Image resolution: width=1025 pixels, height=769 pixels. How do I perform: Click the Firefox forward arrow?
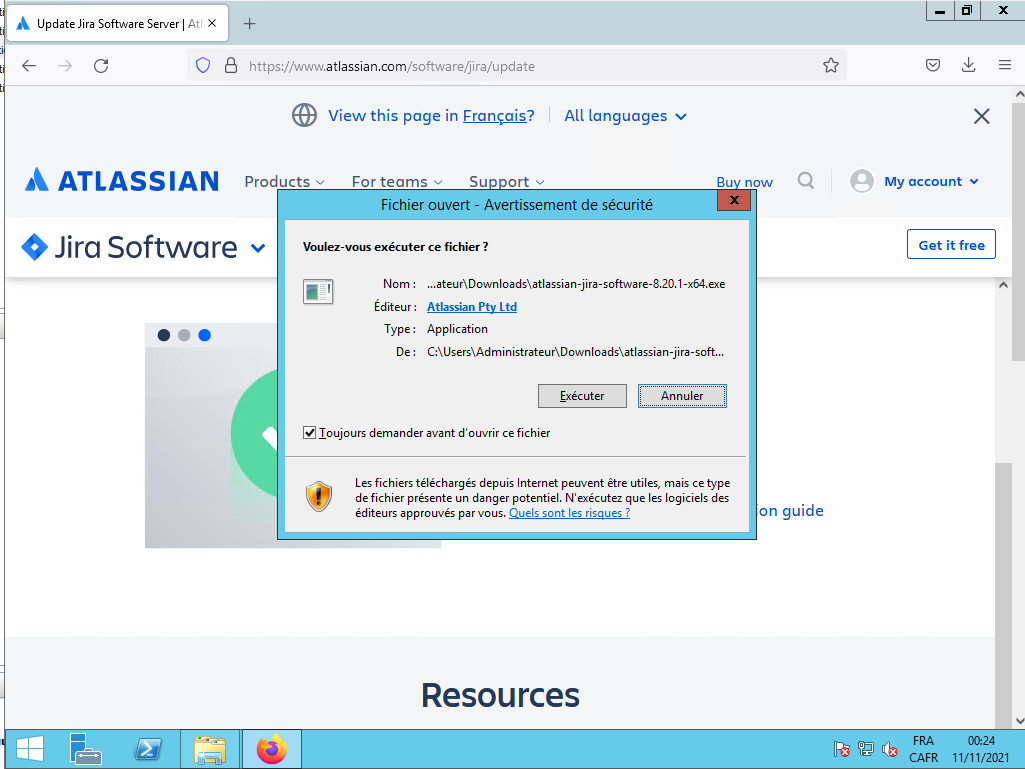65,65
